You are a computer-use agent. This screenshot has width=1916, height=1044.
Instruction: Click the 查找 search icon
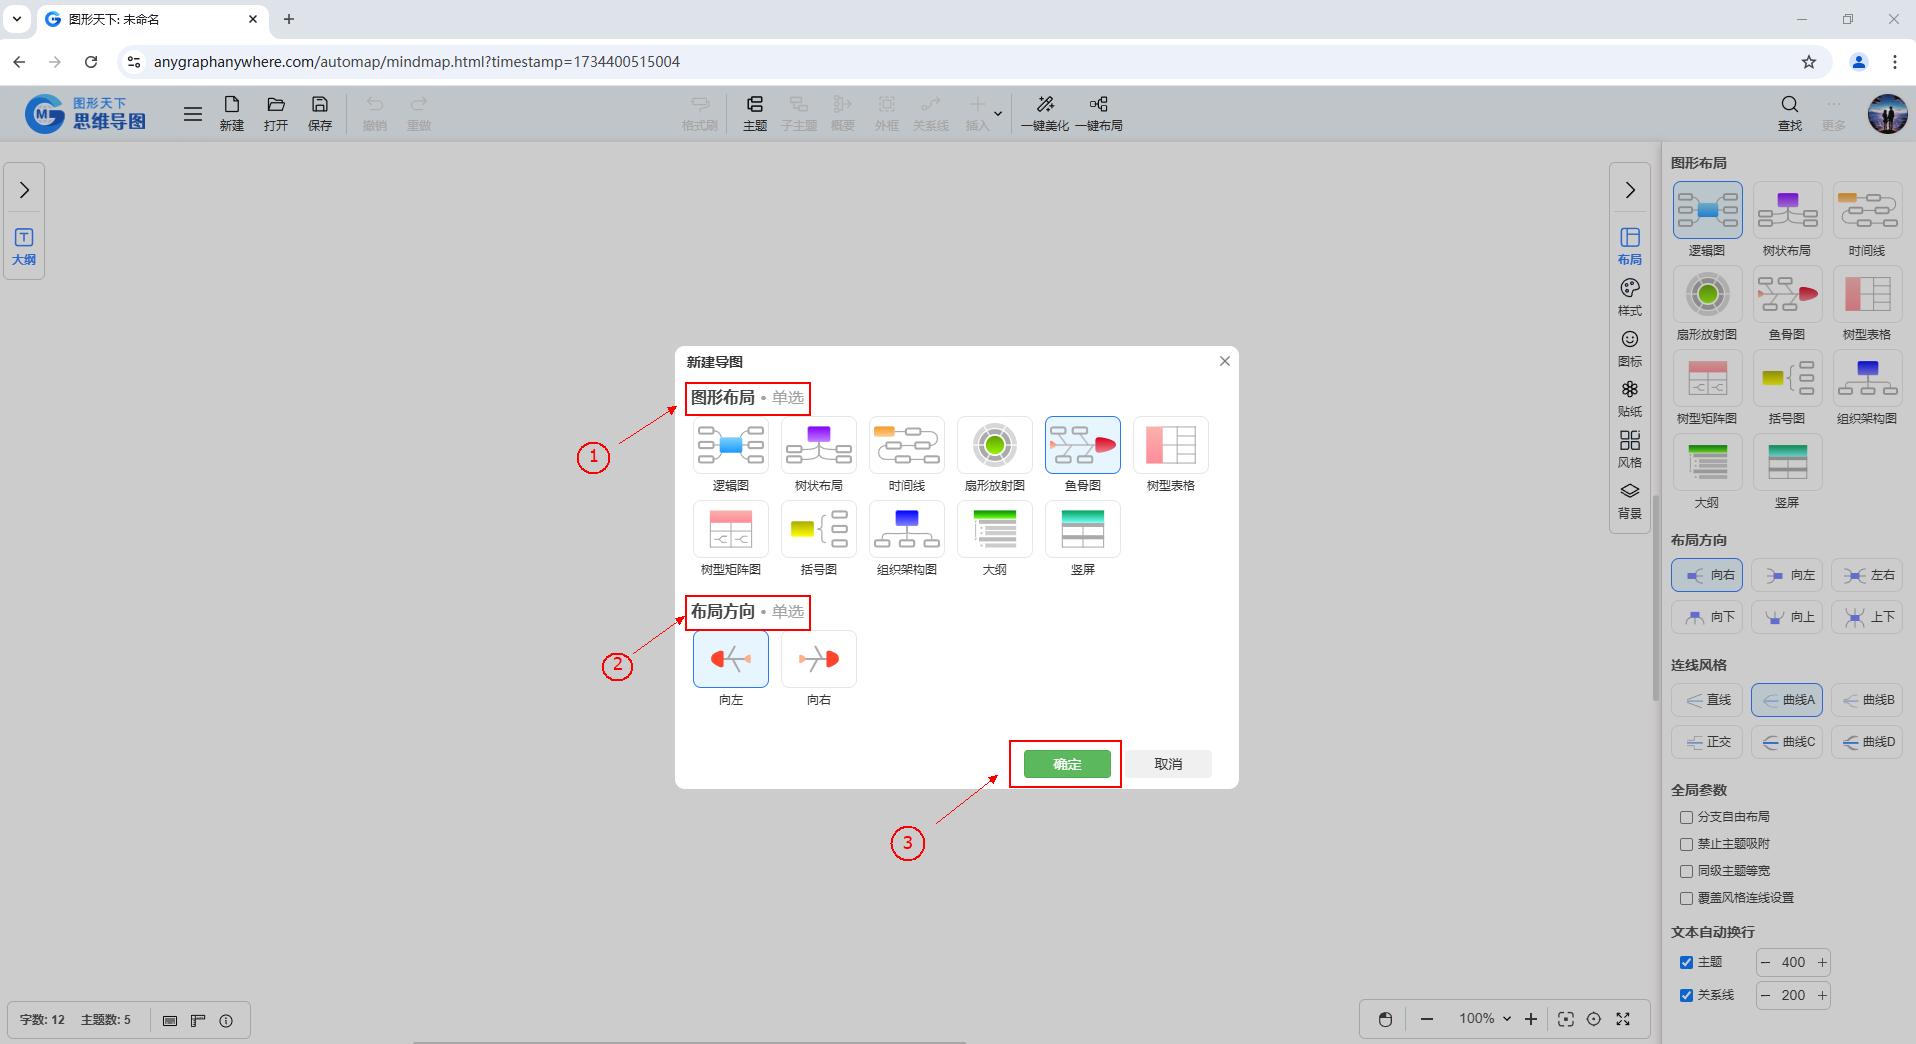pyautogui.click(x=1789, y=113)
